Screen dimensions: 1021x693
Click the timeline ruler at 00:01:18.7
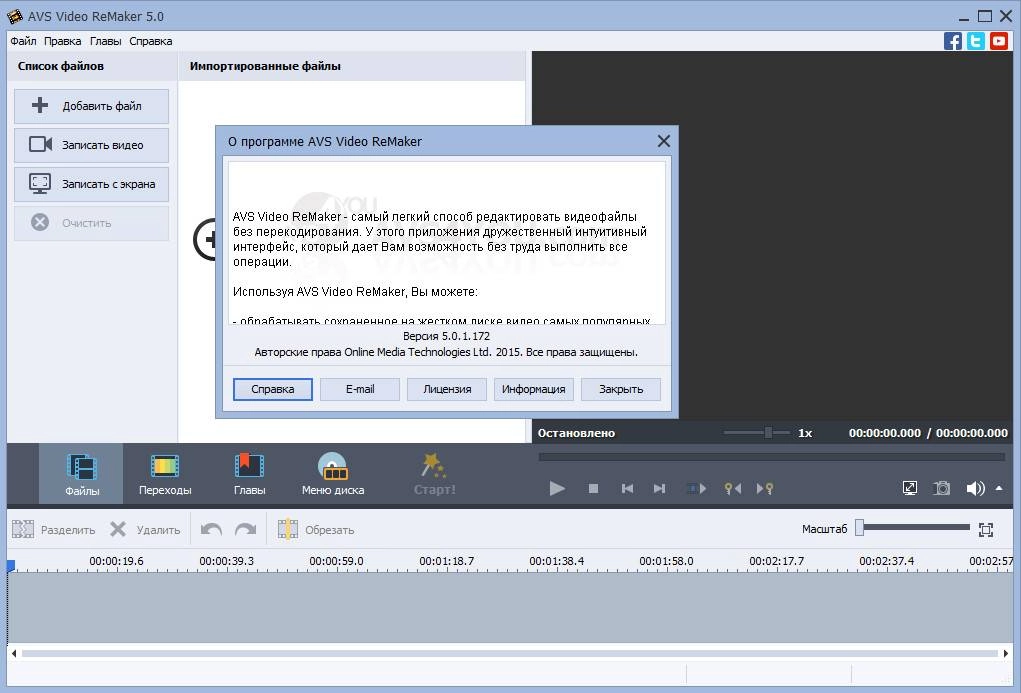coord(447,561)
